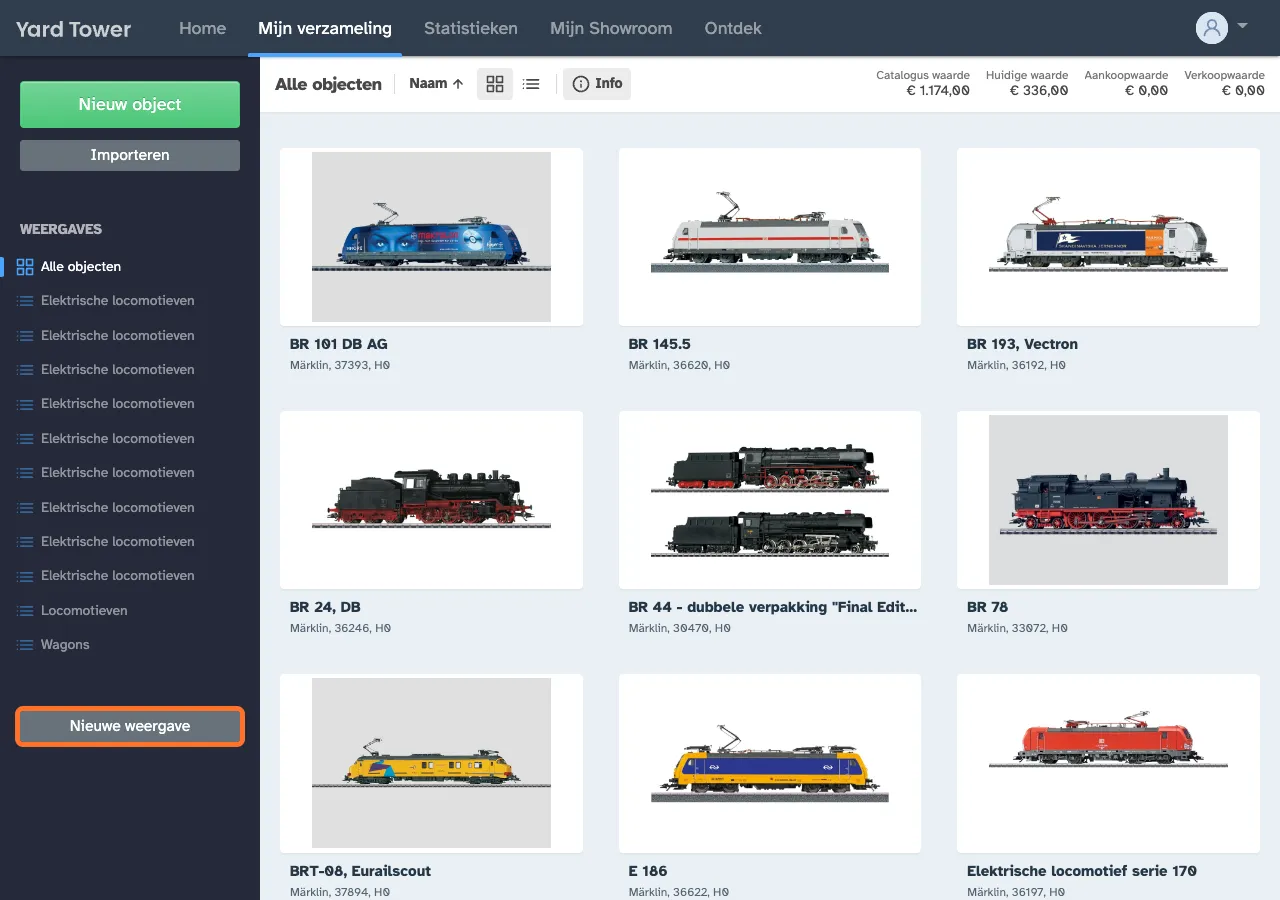Screen dimensions: 1280x900
Task: Select Alle objecten view
Action: point(81,267)
